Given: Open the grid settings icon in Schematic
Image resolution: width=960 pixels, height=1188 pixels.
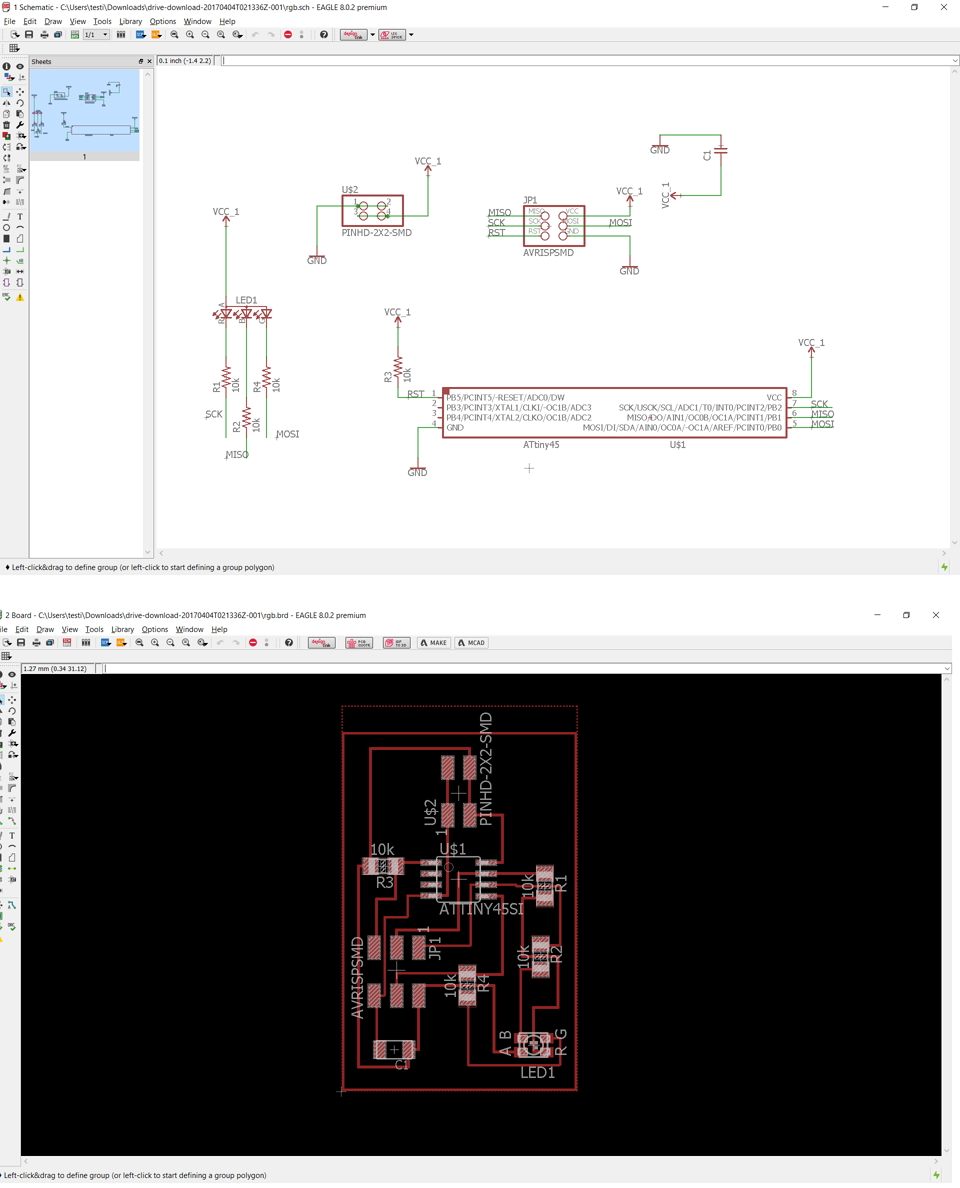Looking at the screenshot, I should [14, 48].
